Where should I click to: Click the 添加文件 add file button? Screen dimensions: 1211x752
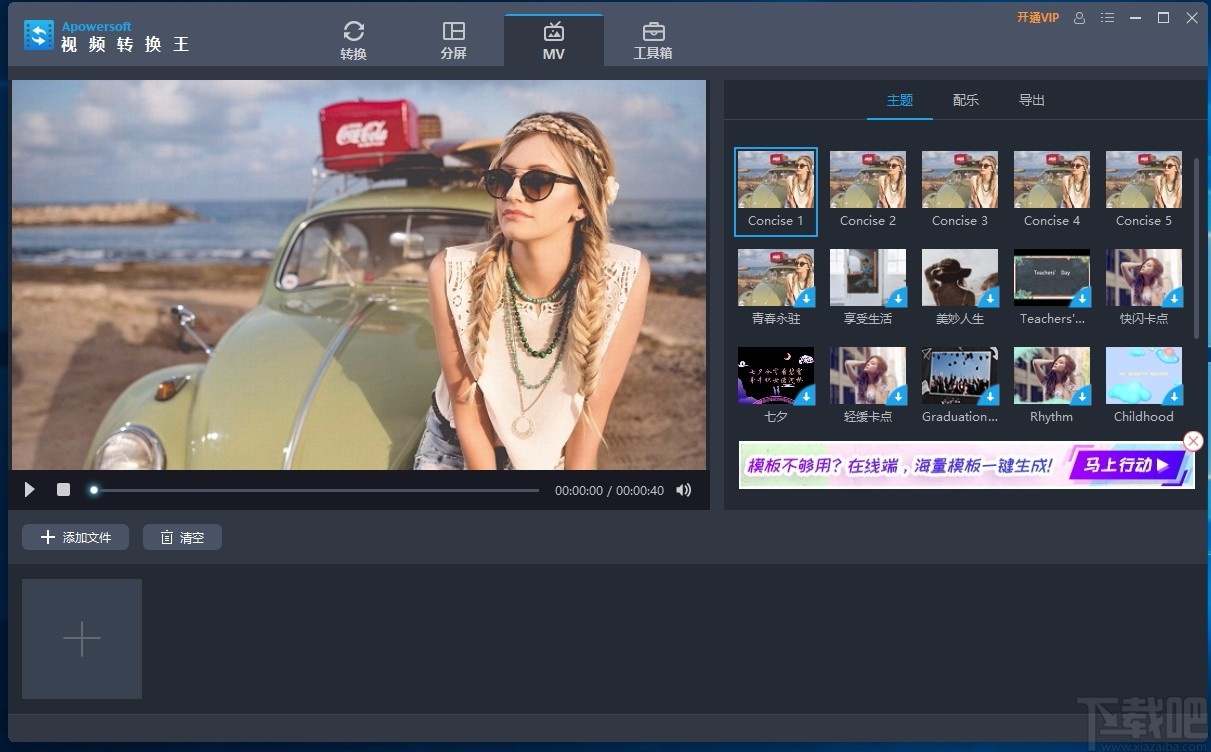click(x=76, y=537)
